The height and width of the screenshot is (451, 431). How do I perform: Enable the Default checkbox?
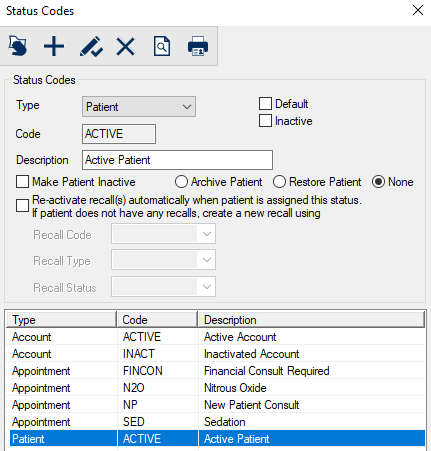265,103
